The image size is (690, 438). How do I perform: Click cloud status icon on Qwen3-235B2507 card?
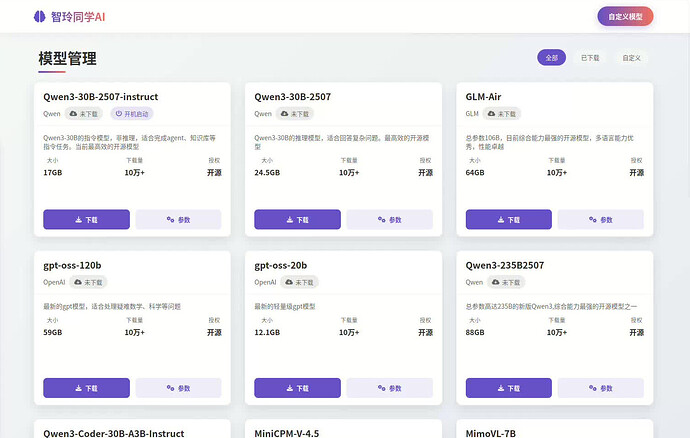495,282
